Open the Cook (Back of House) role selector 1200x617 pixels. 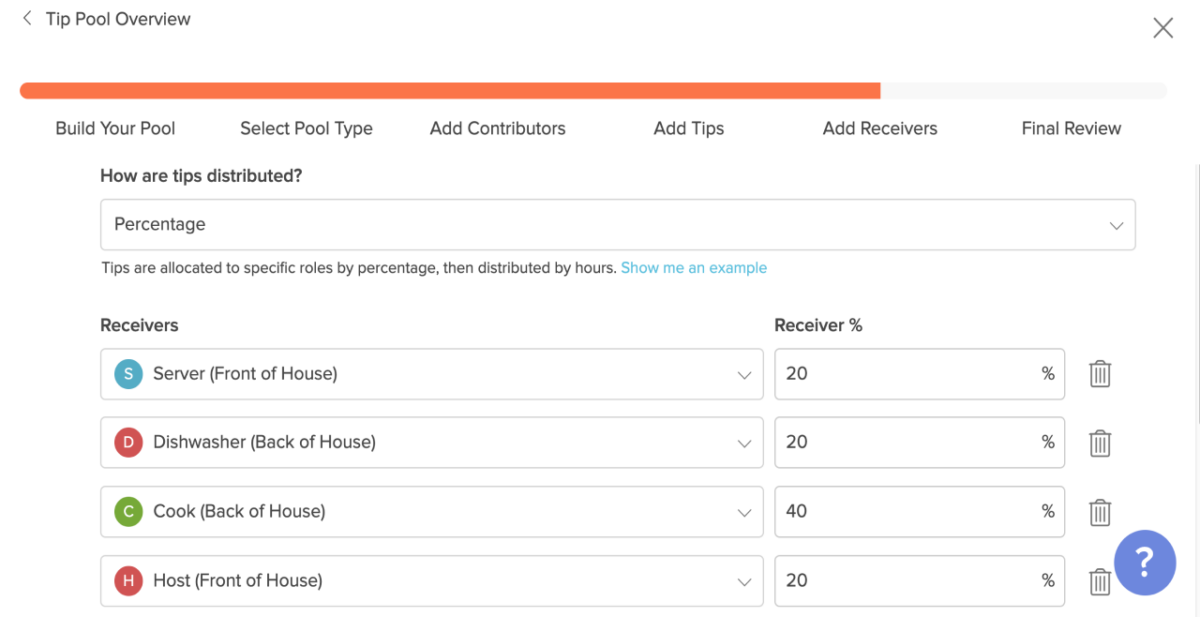point(744,512)
